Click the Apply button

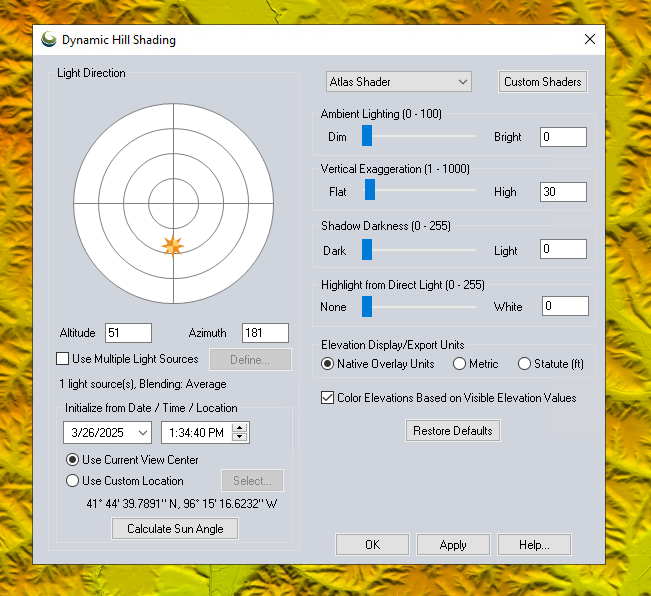[453, 545]
